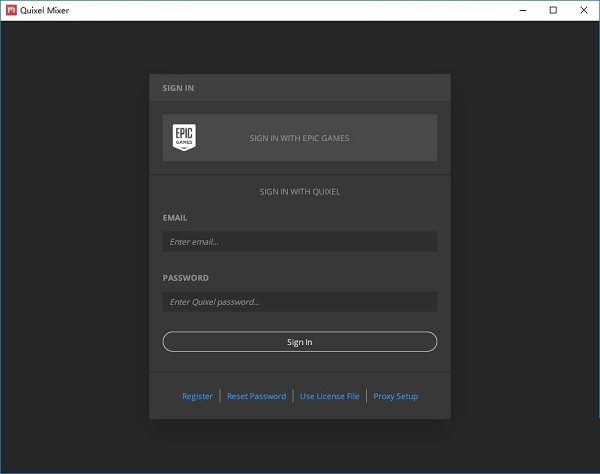
Task: Click the PASSWORD field label
Action: [x=185, y=278]
